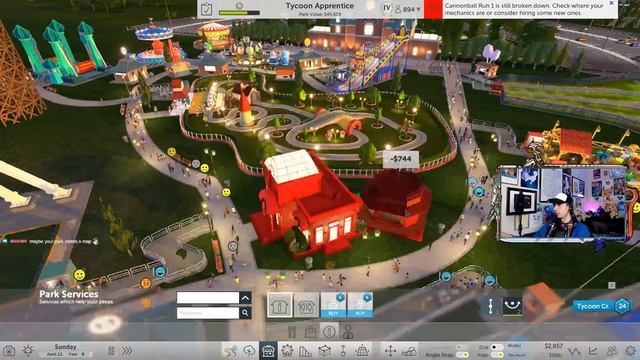Click the Keyword search input field
Screen dimensions: 640x360
coord(208,313)
